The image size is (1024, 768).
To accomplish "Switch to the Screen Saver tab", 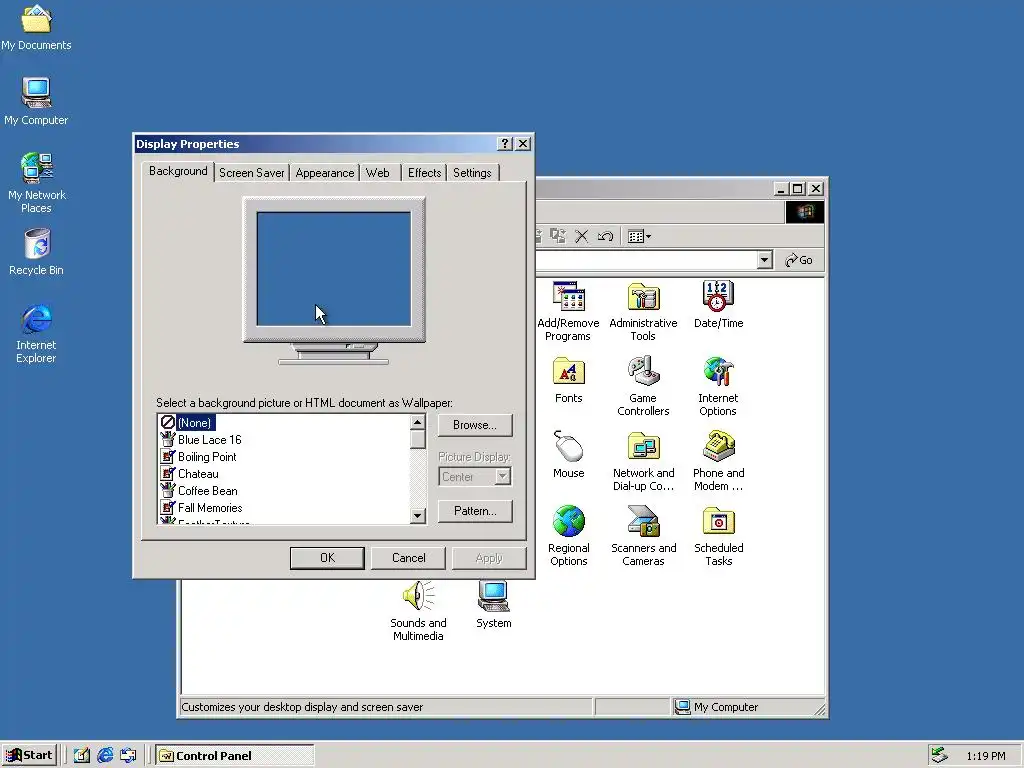I will point(251,173).
